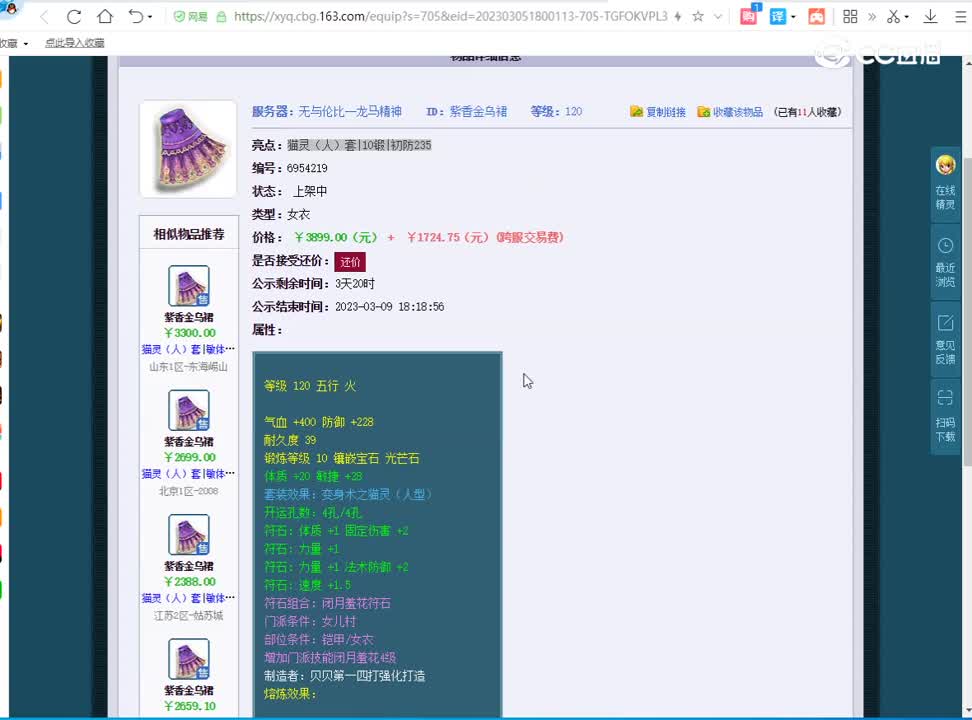Image resolution: width=972 pixels, height=720 pixels.
Task: Go back to previous page
Action: (44, 17)
